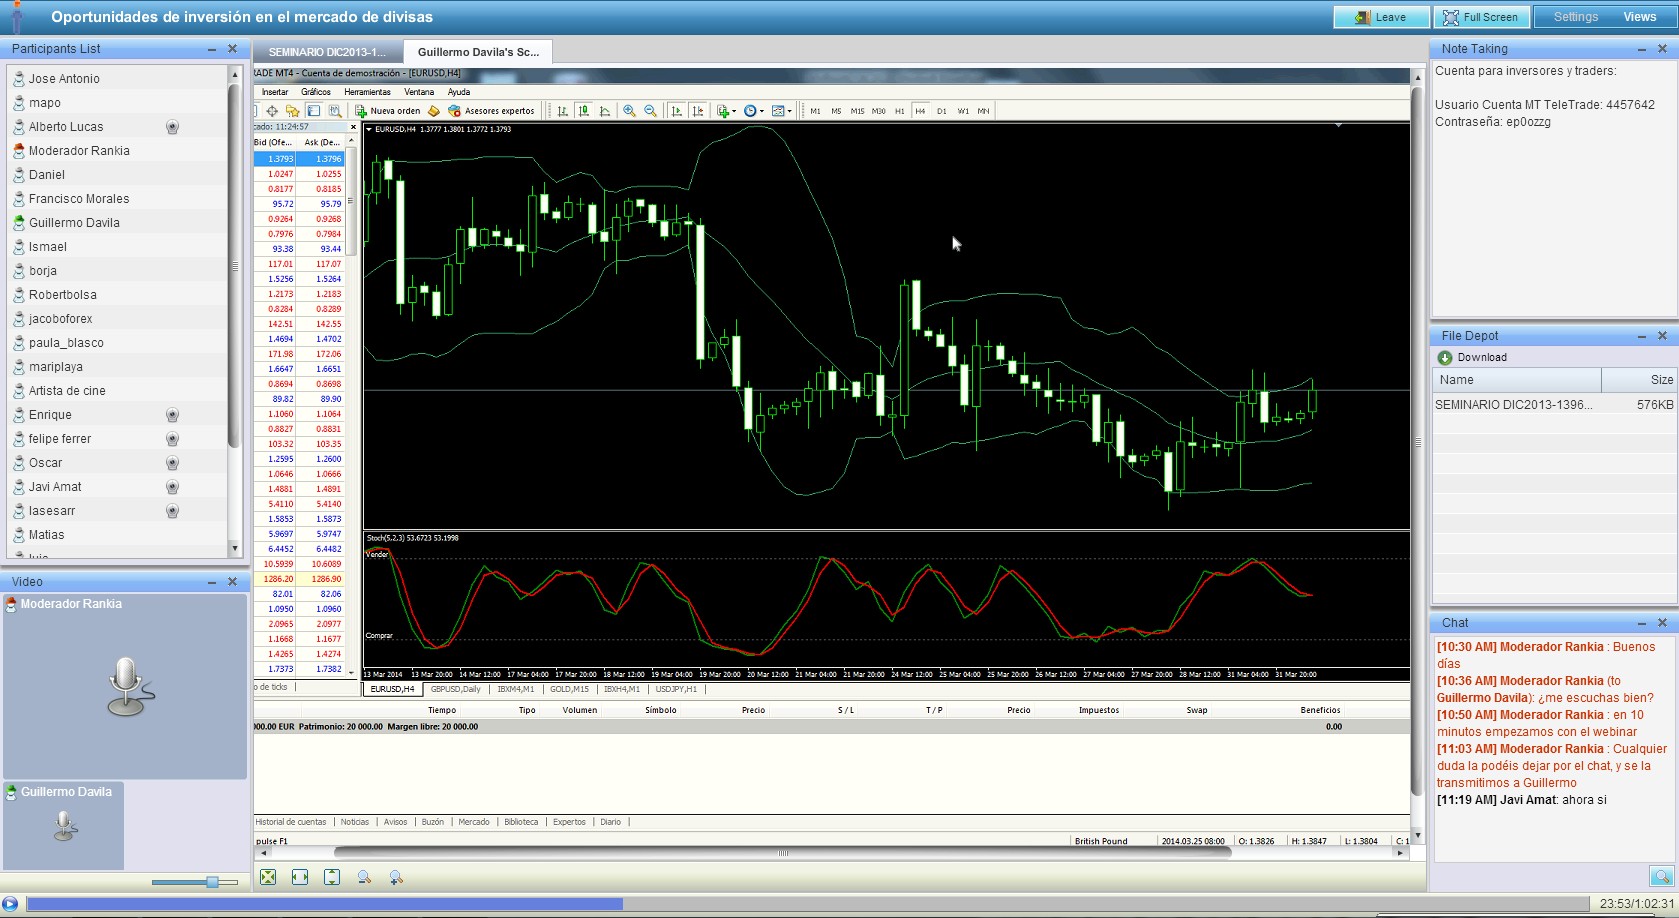Viewport: 1679px width, 918px height.
Task: Click the chat search magnifier icon
Action: [x=1661, y=877]
